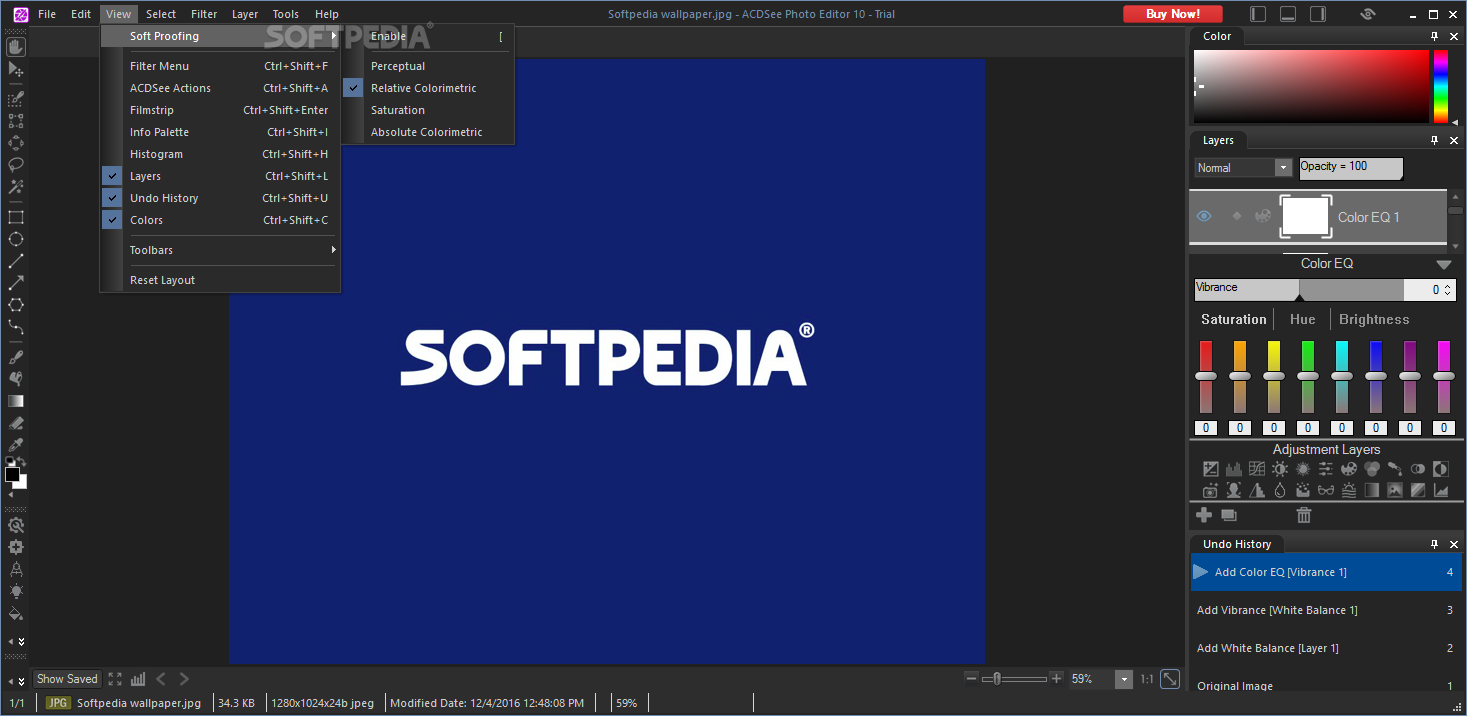Step the Vibrance value spinner
This screenshot has height=716, width=1467.
pyautogui.click(x=1447, y=290)
